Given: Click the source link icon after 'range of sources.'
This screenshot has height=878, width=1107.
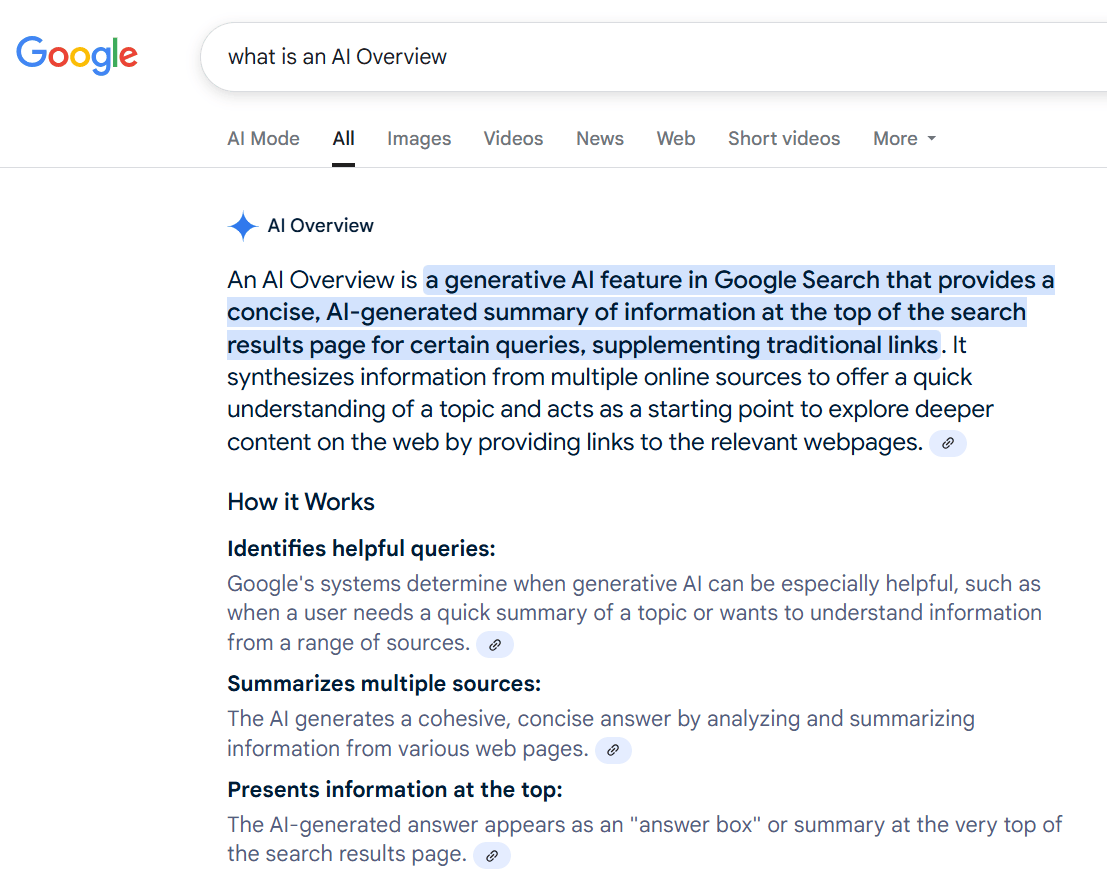Looking at the screenshot, I should (x=495, y=644).
